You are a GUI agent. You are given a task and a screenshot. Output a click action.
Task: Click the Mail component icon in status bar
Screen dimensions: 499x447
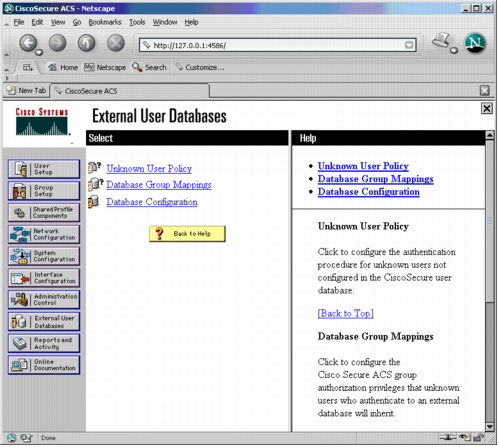point(26,439)
